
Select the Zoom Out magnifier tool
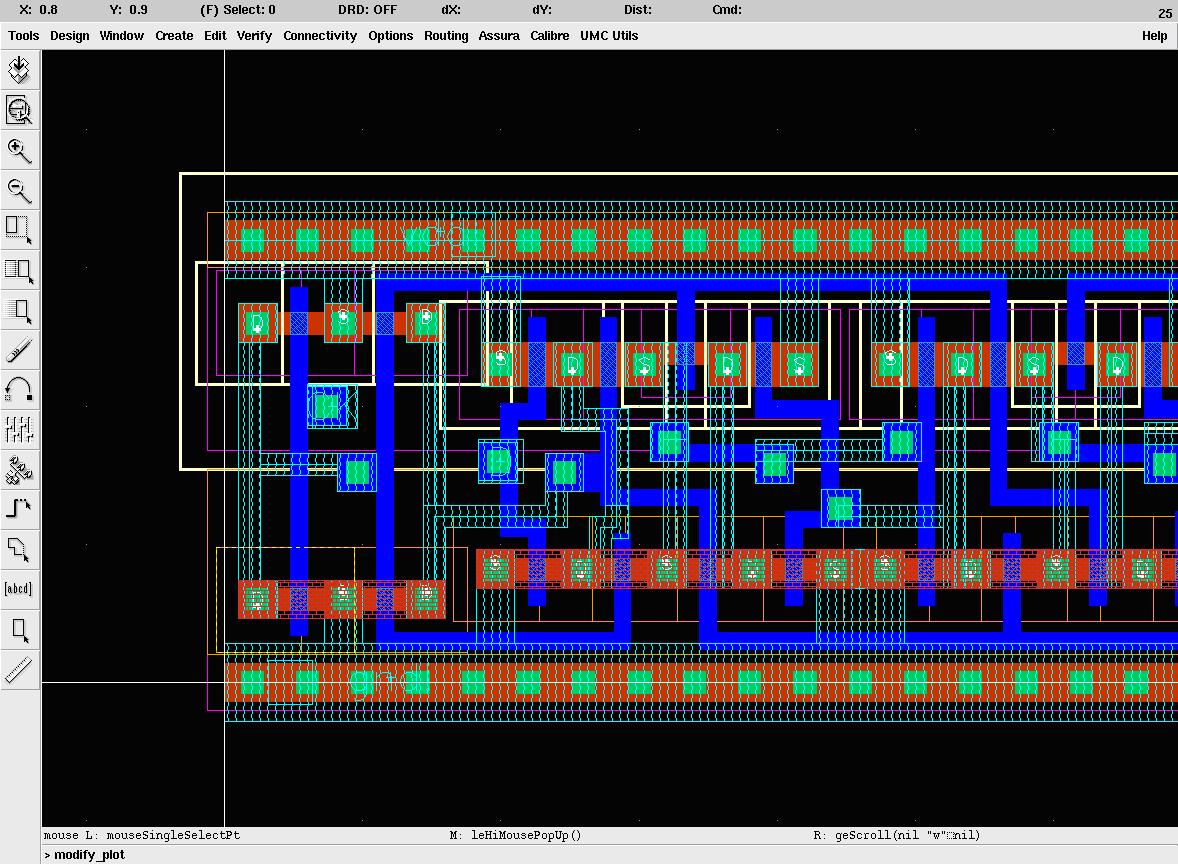20,190
